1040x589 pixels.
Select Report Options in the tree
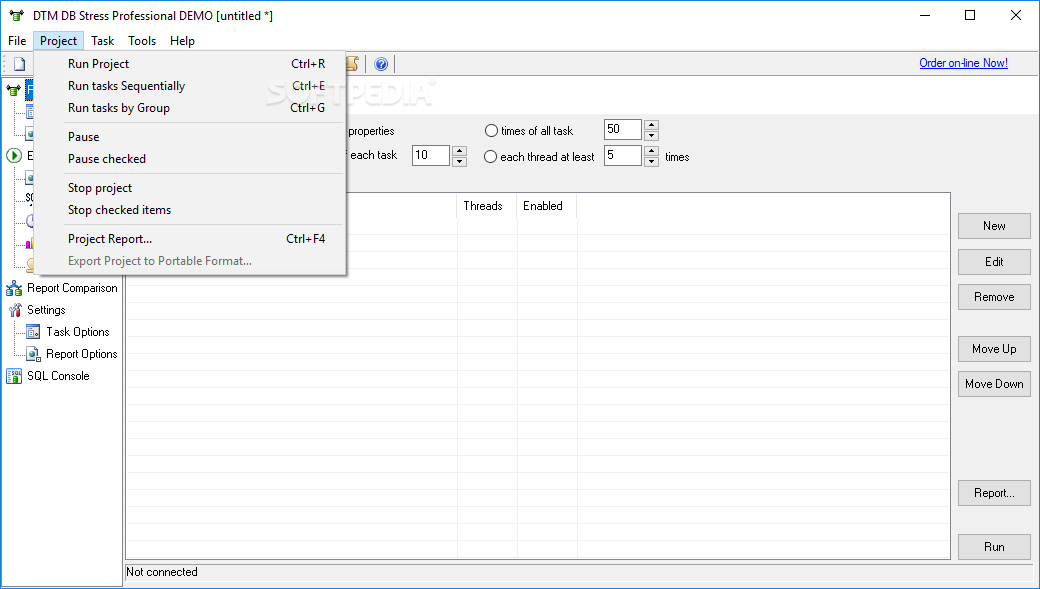[82, 354]
